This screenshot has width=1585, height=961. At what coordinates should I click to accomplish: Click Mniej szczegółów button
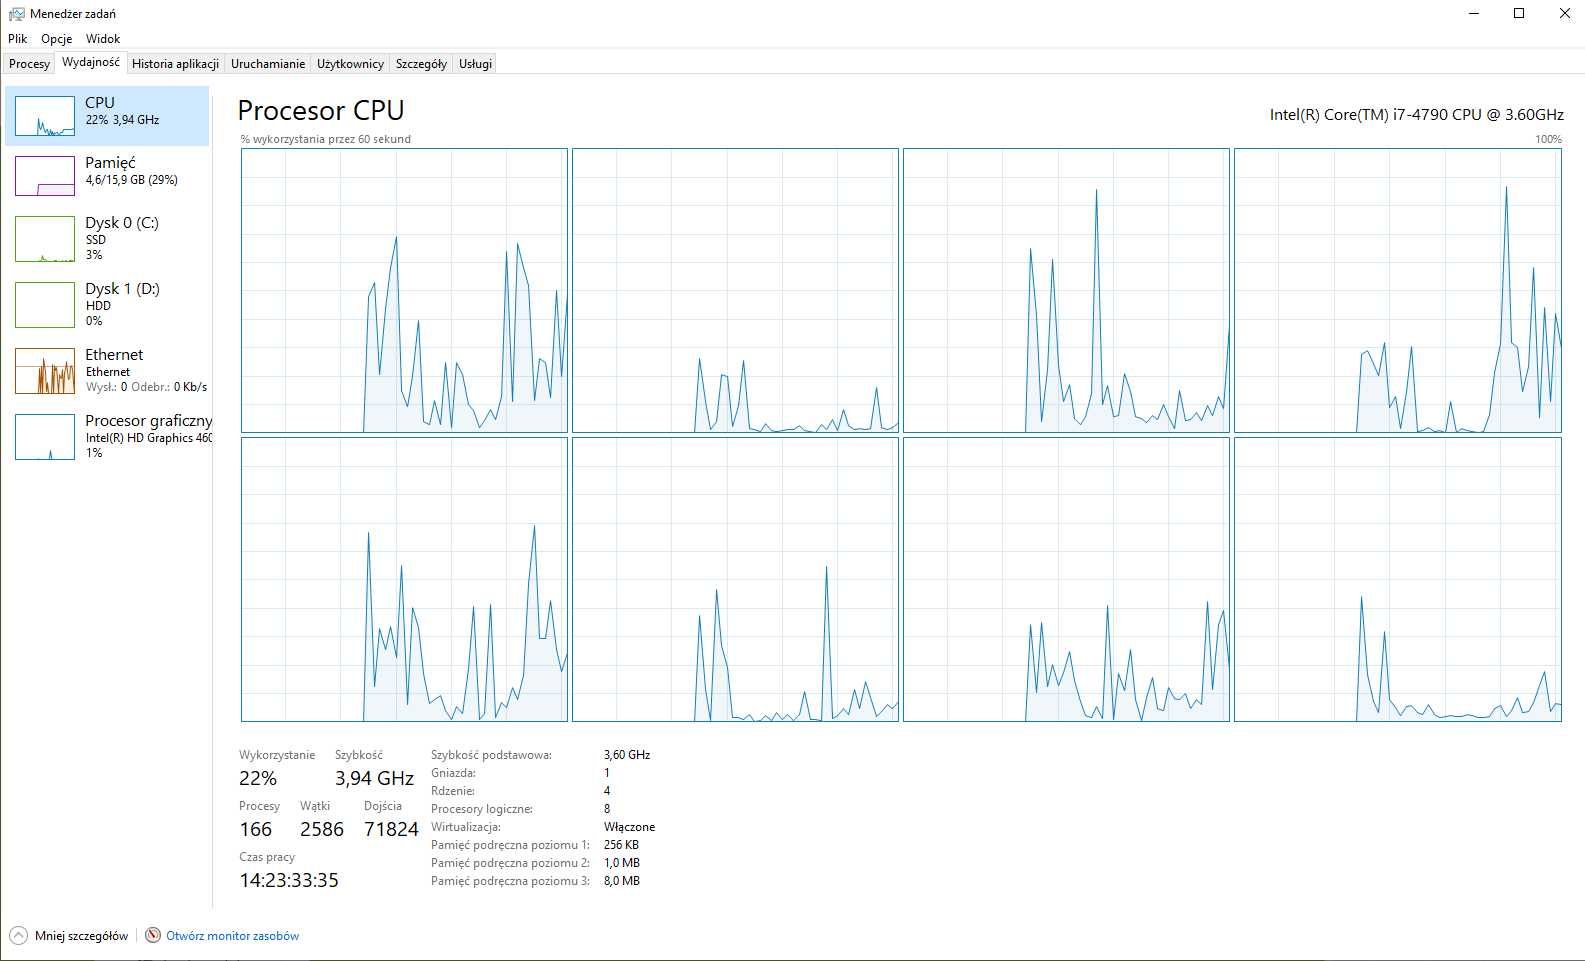[69, 936]
